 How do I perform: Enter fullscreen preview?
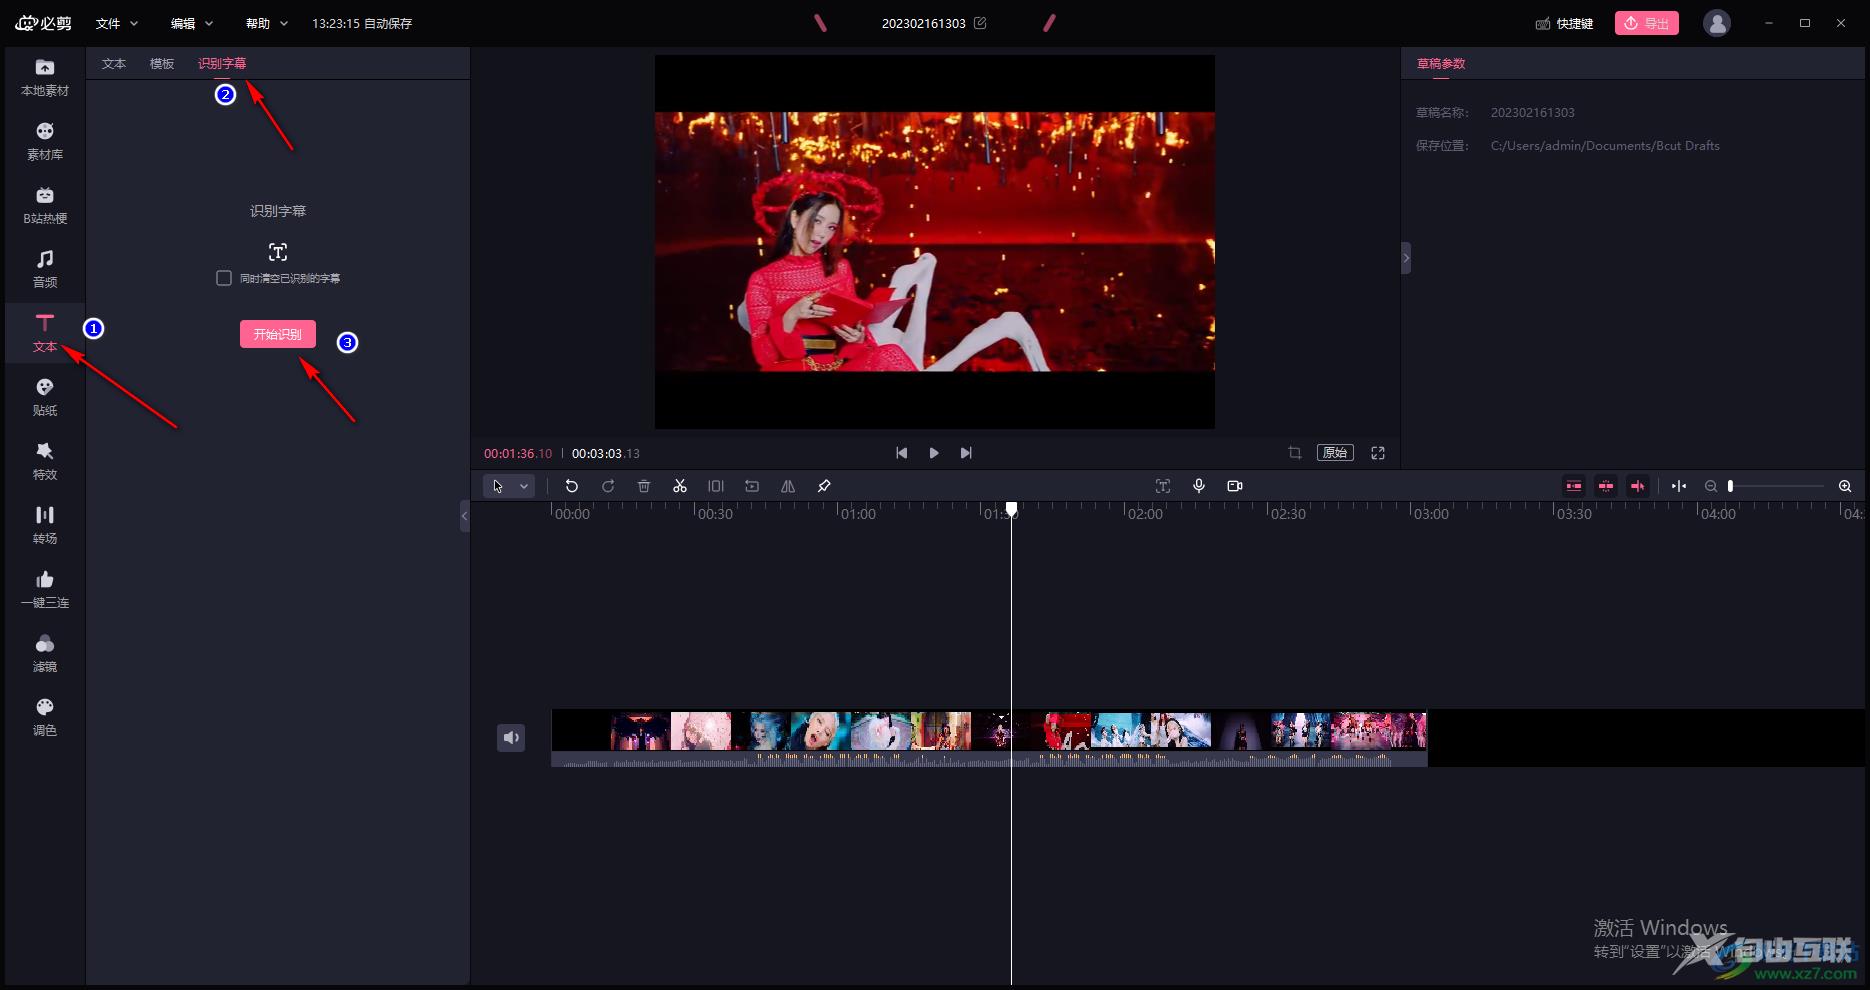click(1378, 453)
